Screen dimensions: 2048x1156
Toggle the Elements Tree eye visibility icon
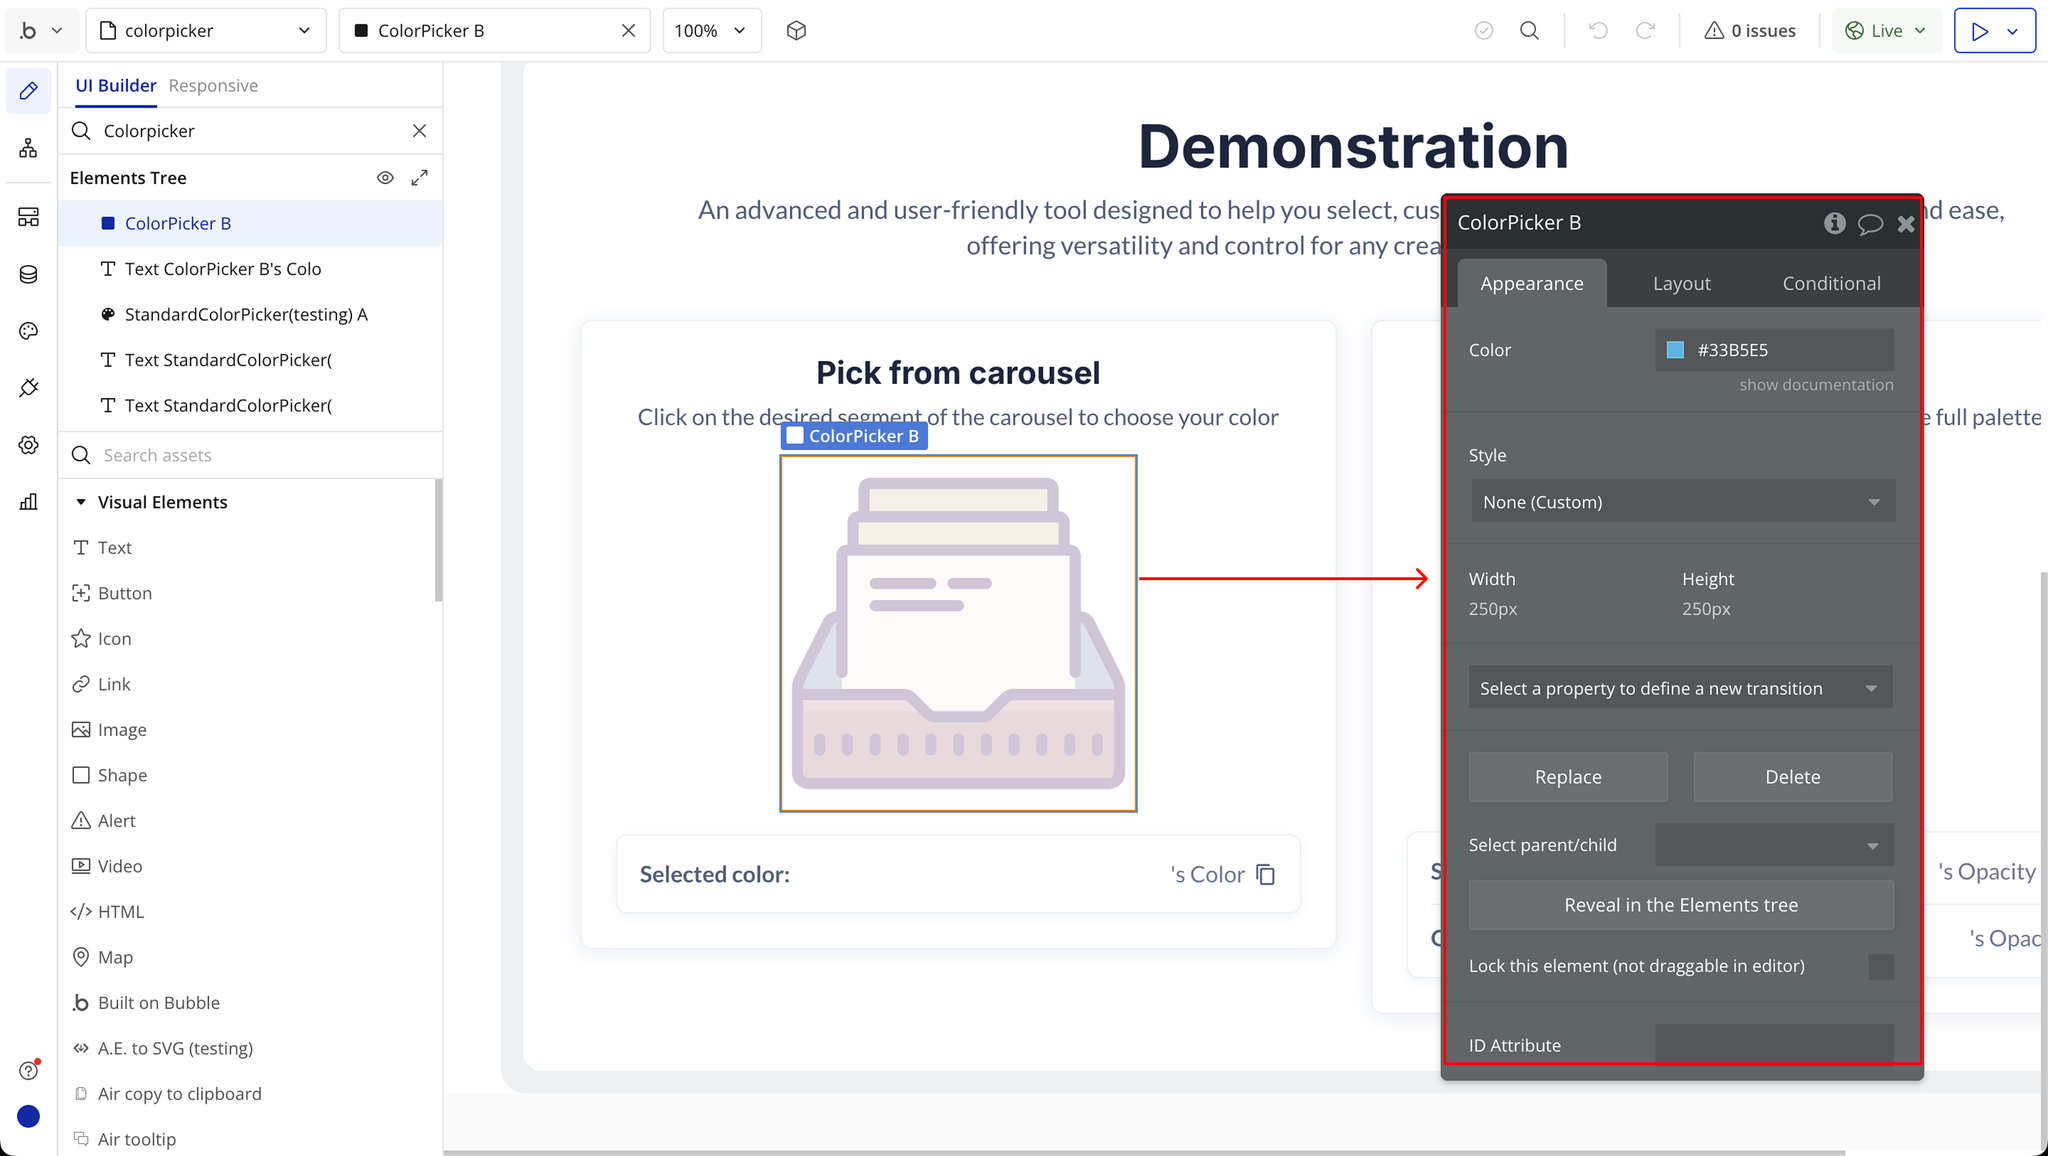coord(385,178)
